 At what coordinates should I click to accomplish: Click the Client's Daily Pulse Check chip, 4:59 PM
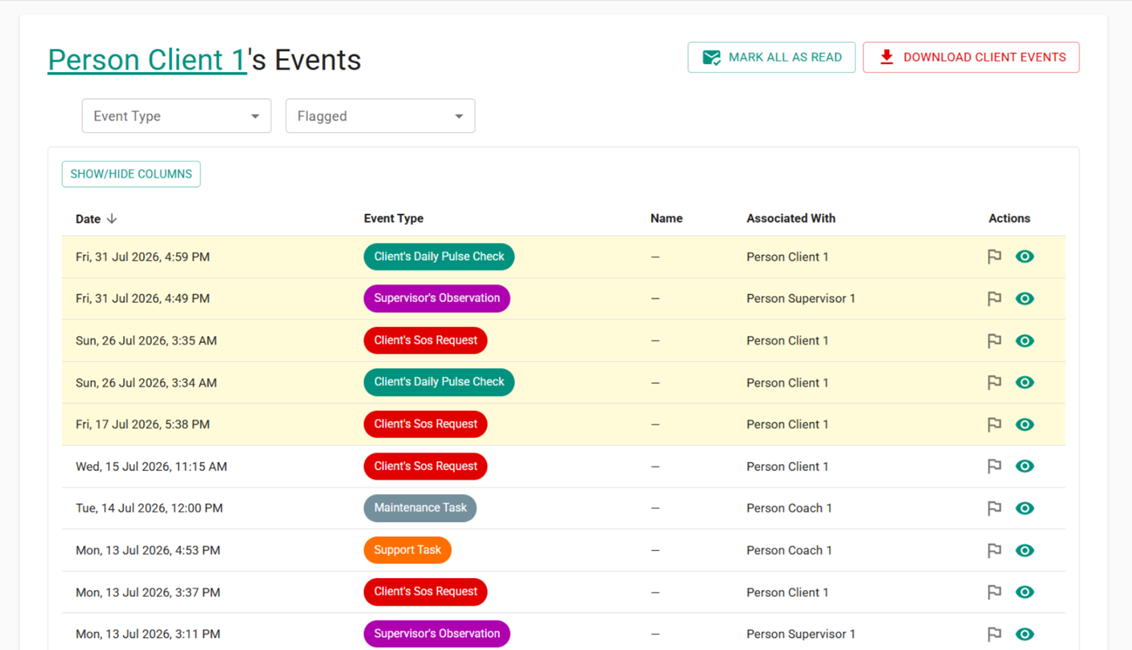tap(439, 256)
